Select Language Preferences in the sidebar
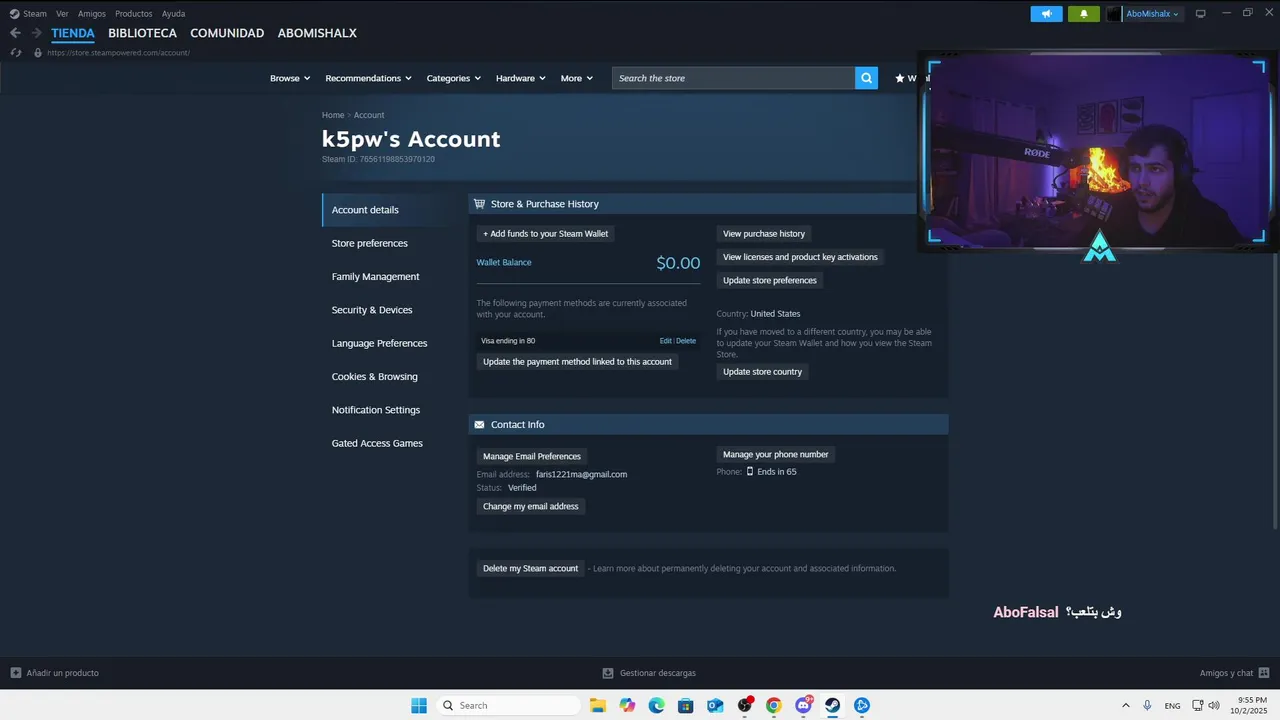Image resolution: width=1280 pixels, height=720 pixels. (x=380, y=343)
